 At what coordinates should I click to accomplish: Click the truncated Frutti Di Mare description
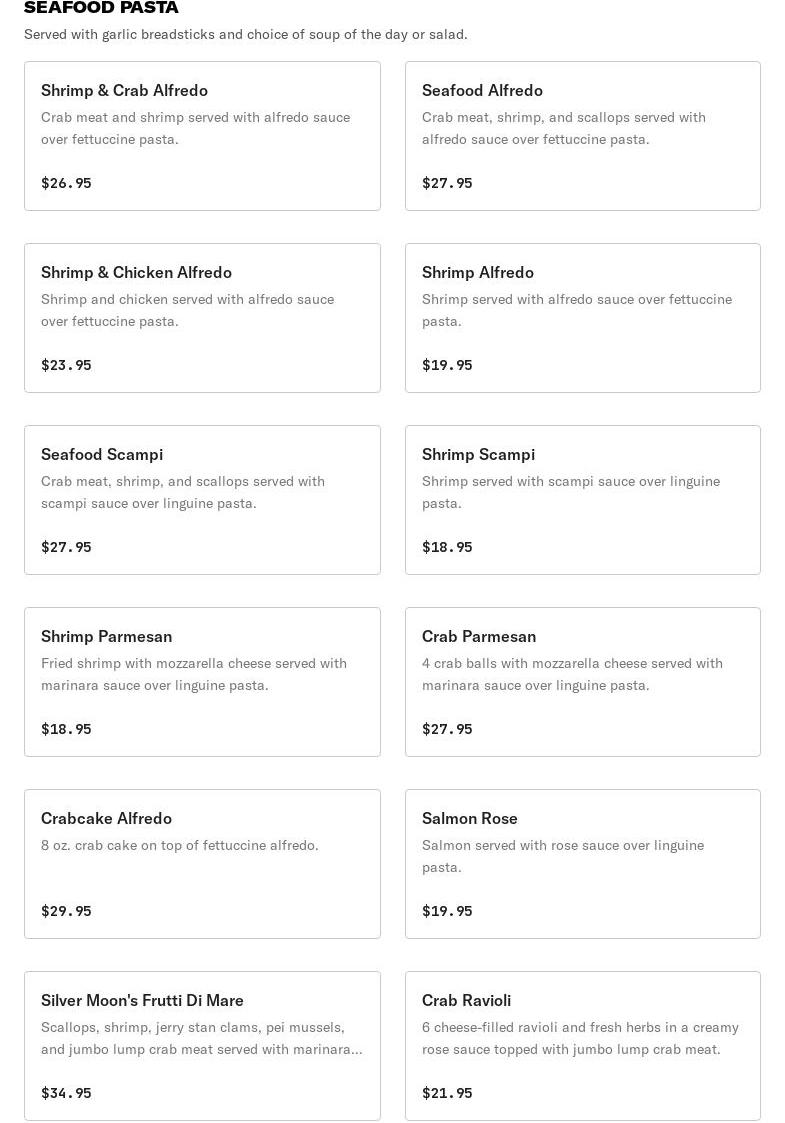click(200, 1038)
